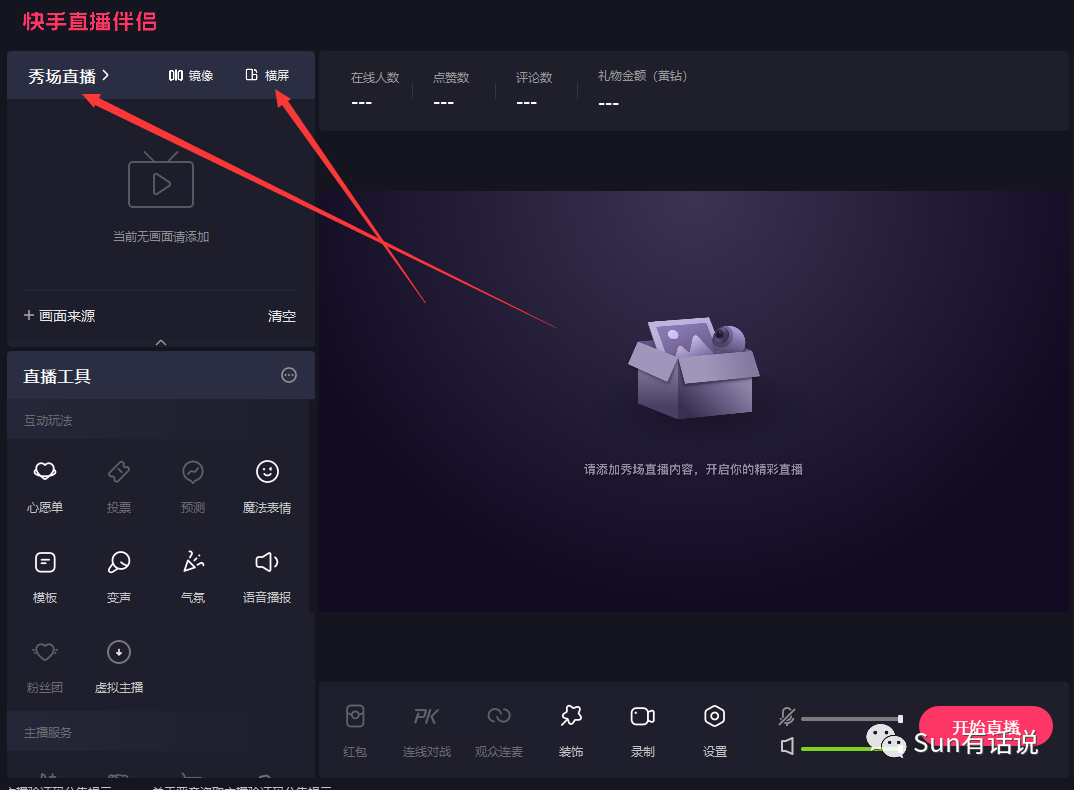Open the 虚拟主播 virtual anchor tool
The image size is (1074, 790).
tap(118, 667)
